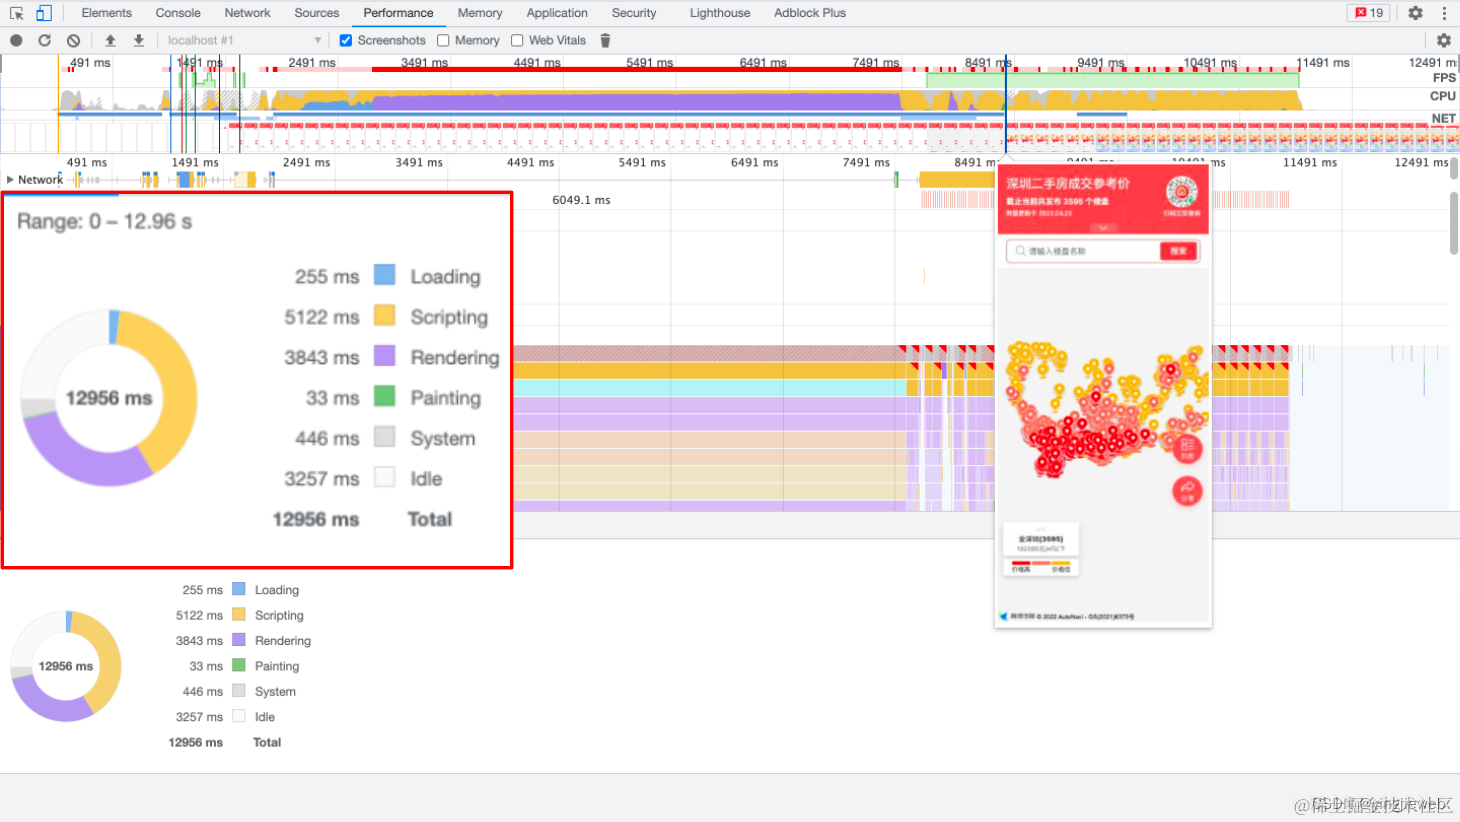Open the DevTools three-dot more menu
Screen dimensions: 1460x822
[x=1444, y=13]
